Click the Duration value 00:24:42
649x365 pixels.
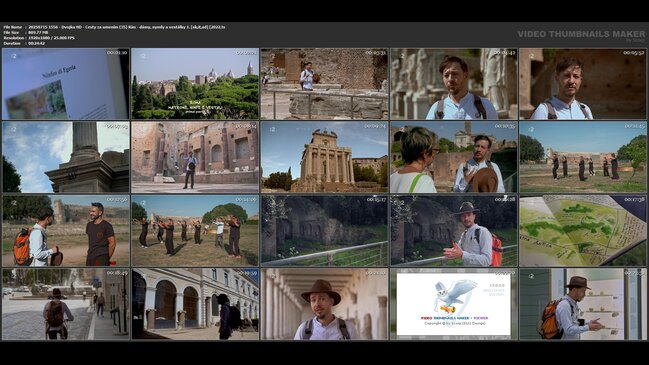(37, 43)
